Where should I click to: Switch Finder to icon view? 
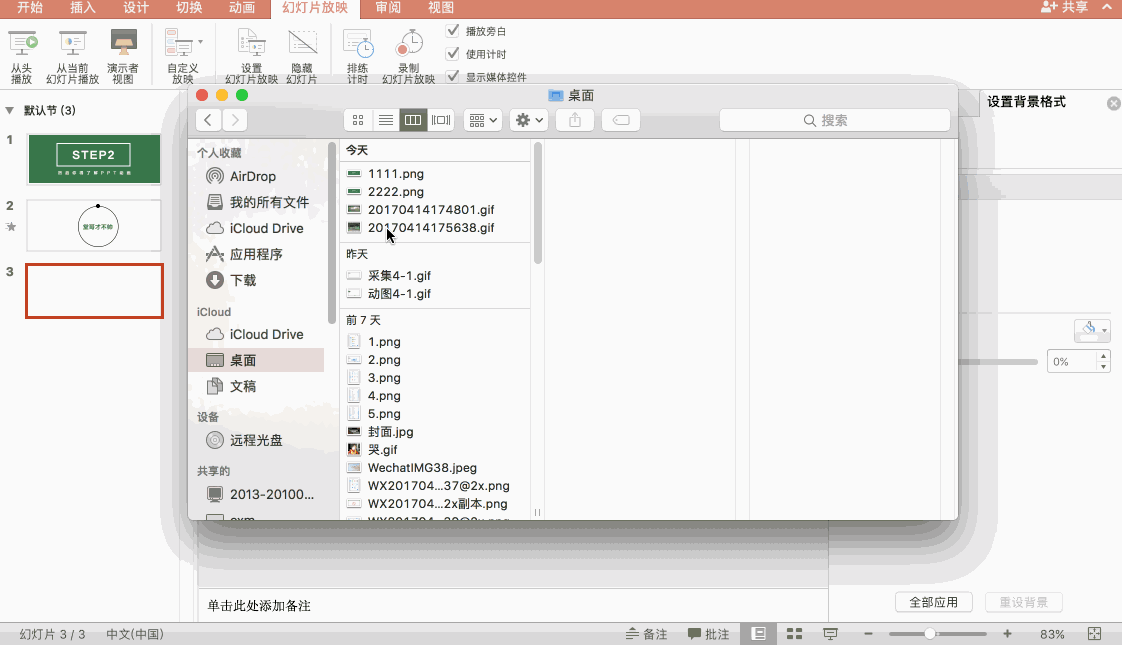[358, 120]
